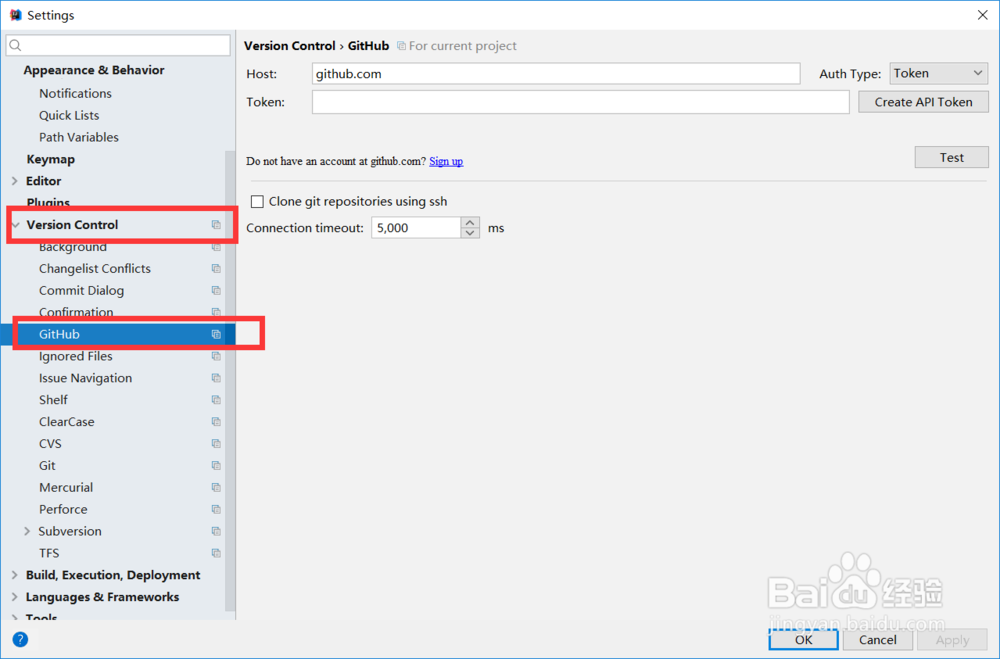Open Shelf settings

[x=53, y=400]
